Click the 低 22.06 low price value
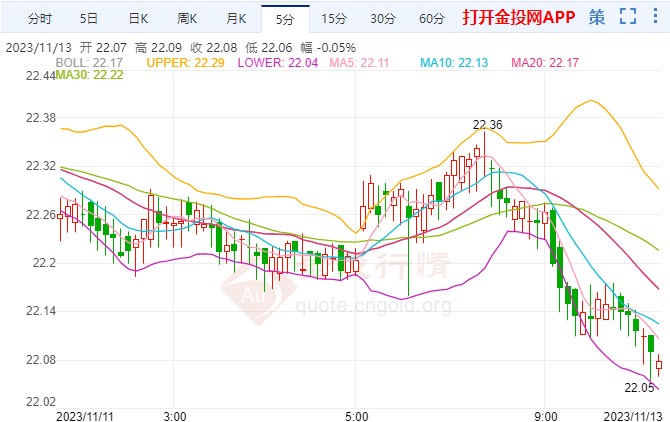Screen dimensions: 670x422 [x=269, y=47]
